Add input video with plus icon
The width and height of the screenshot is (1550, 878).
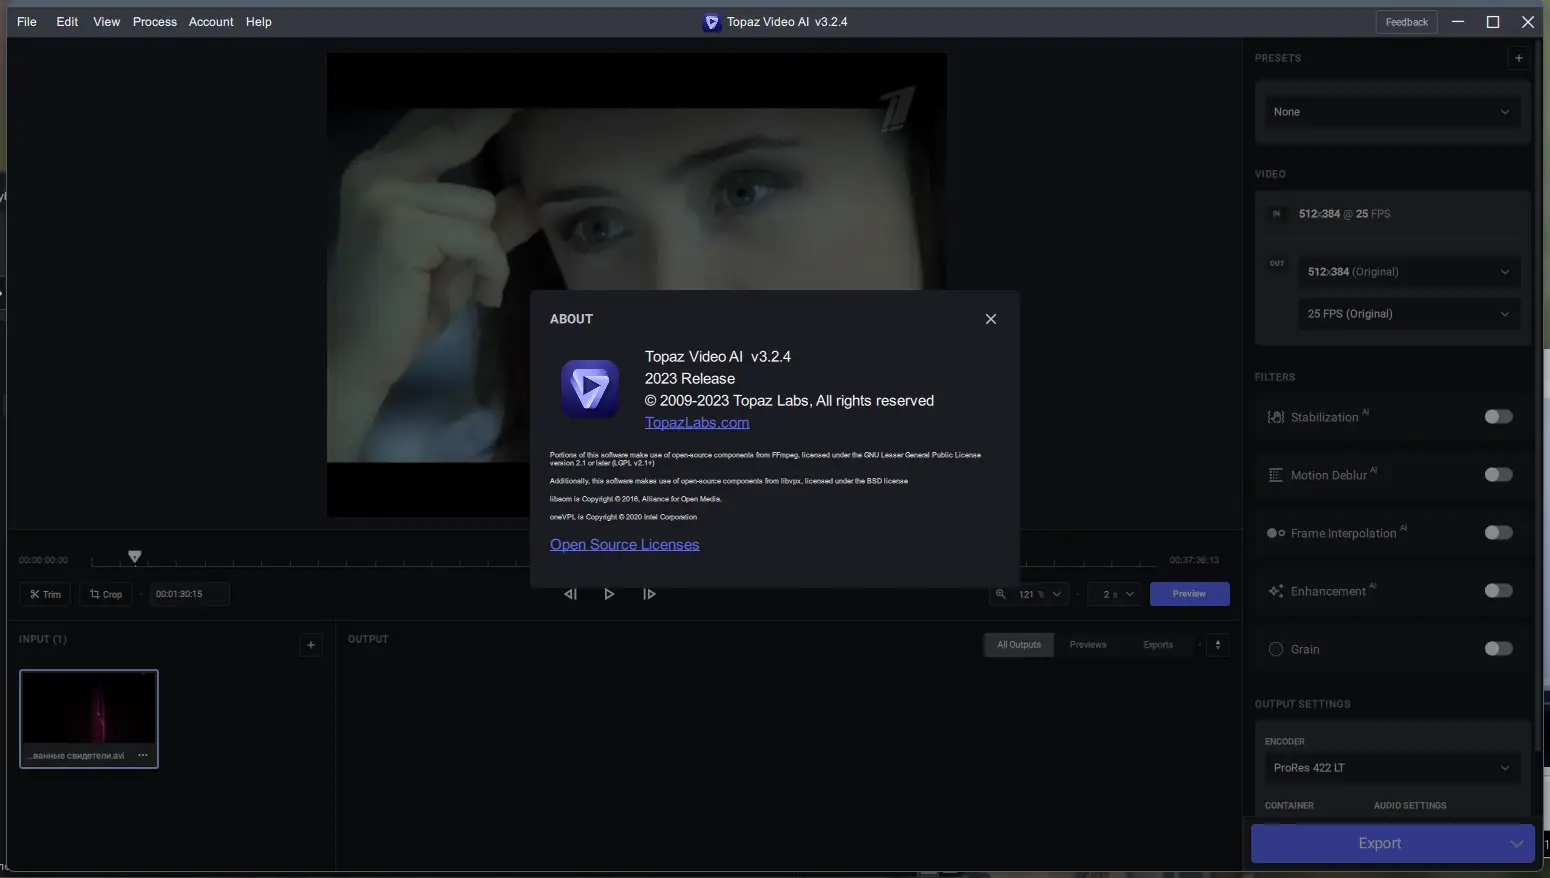pos(311,645)
